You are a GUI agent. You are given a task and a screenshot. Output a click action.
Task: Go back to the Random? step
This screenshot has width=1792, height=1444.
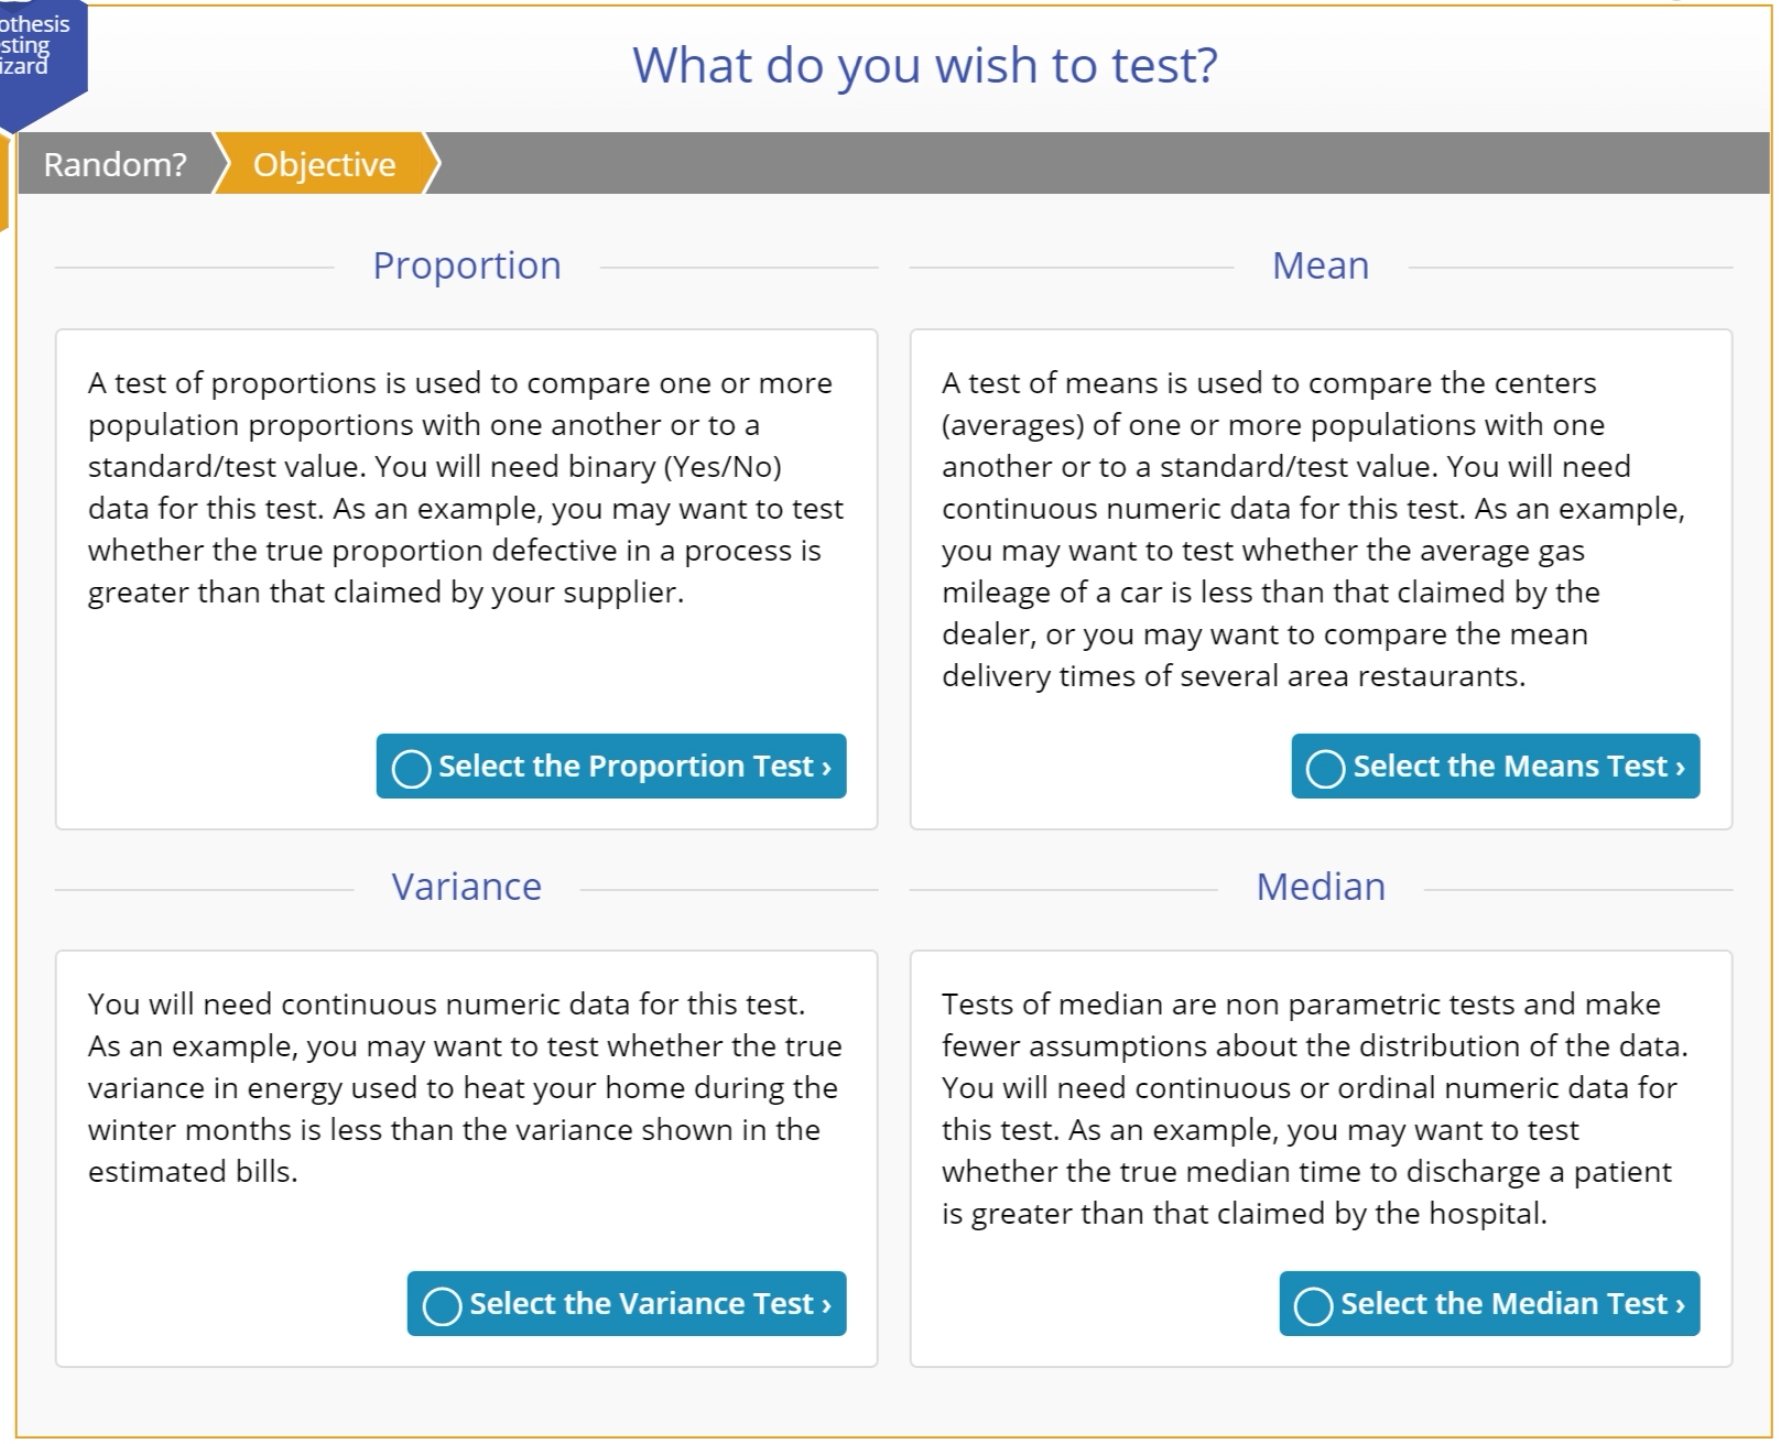115,164
